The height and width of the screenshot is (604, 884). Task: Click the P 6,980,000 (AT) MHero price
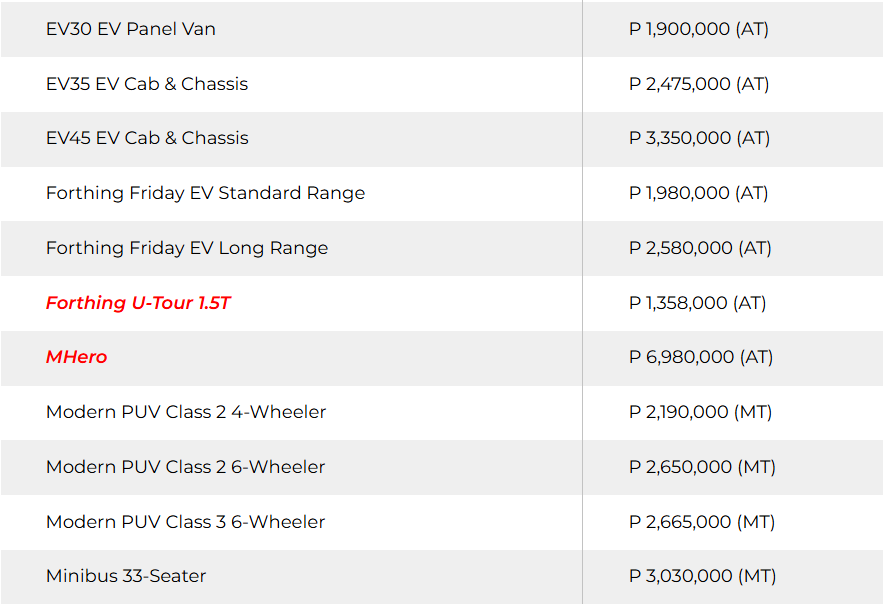point(701,357)
